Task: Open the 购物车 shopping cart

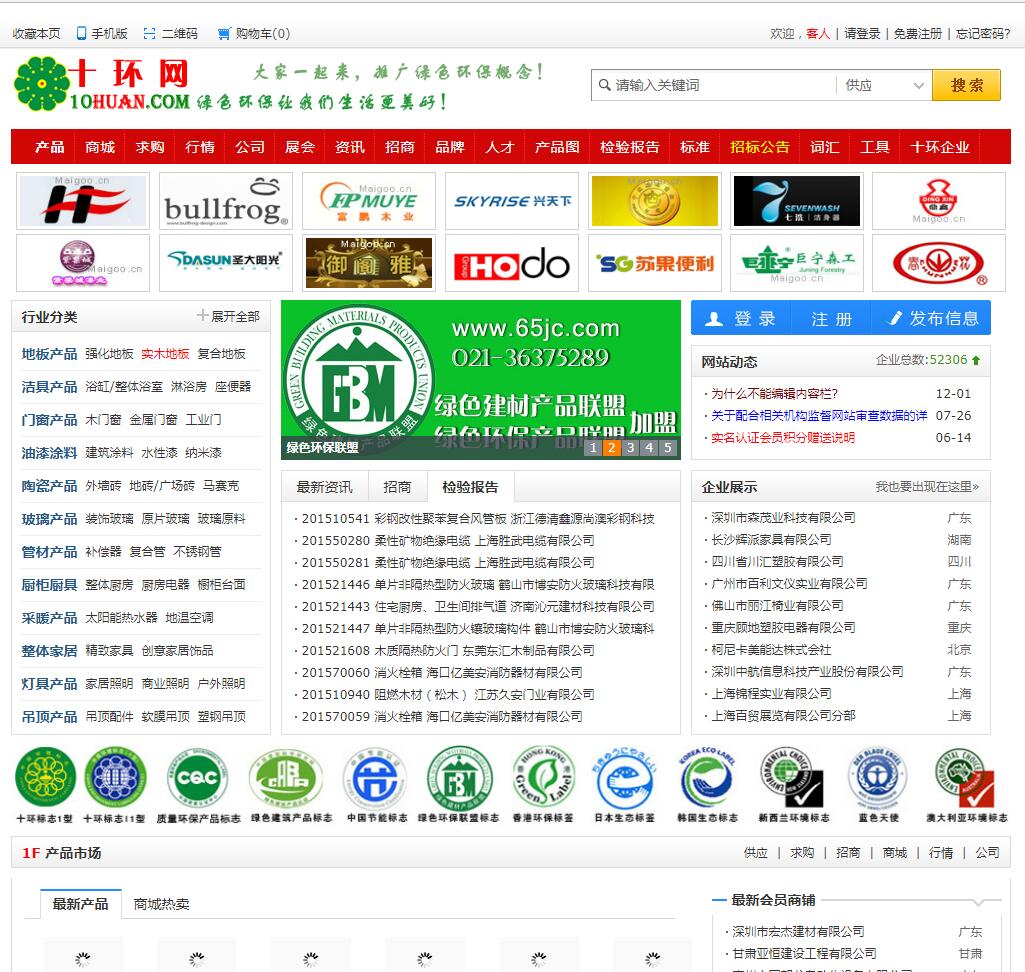Action: pyautogui.click(x=254, y=33)
